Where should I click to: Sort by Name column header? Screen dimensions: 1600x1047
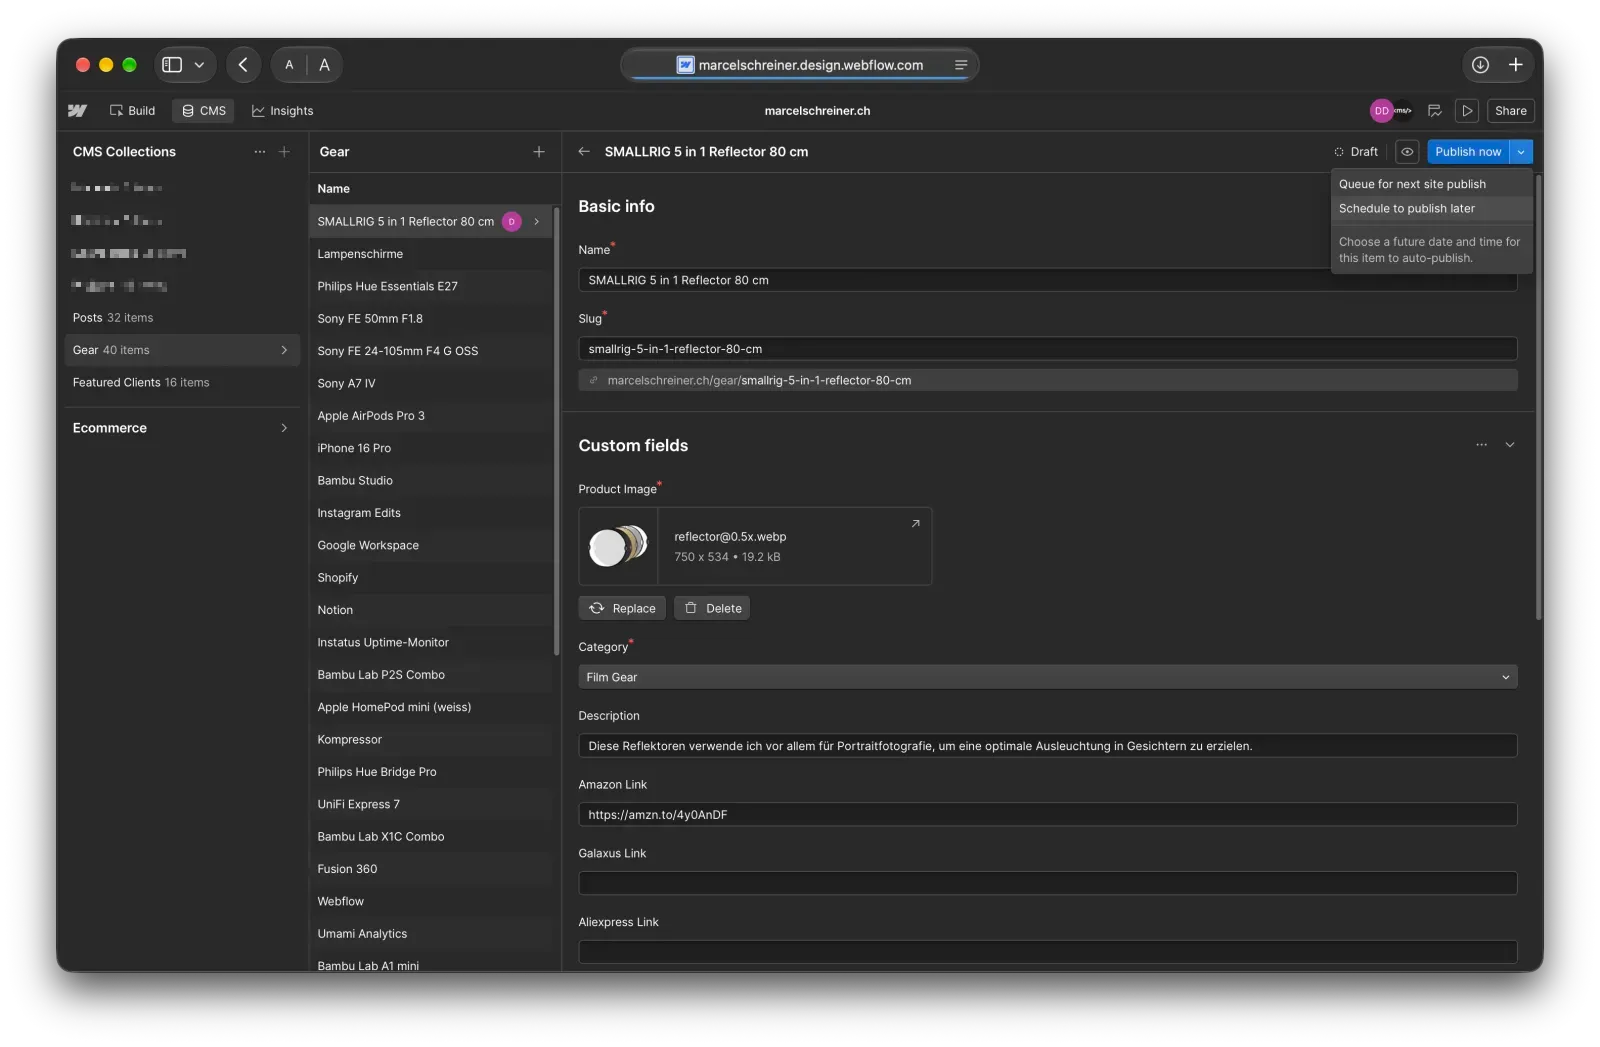[x=334, y=189]
